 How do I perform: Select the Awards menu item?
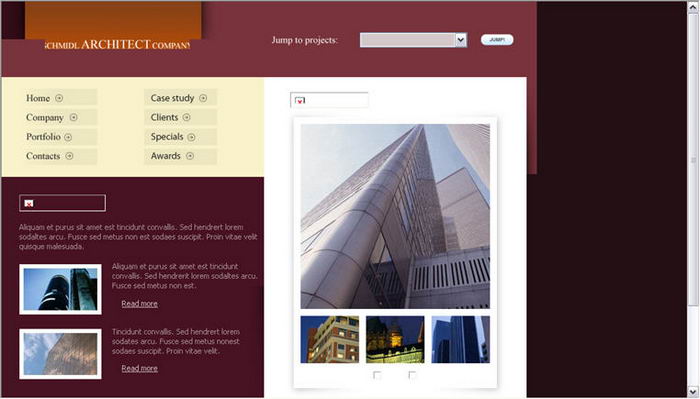point(166,156)
